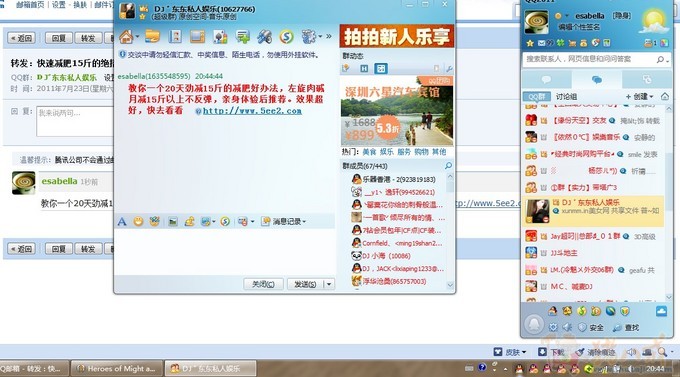The image size is (680, 377).
Task: Open the group settings gear icon
Action: (308, 37)
